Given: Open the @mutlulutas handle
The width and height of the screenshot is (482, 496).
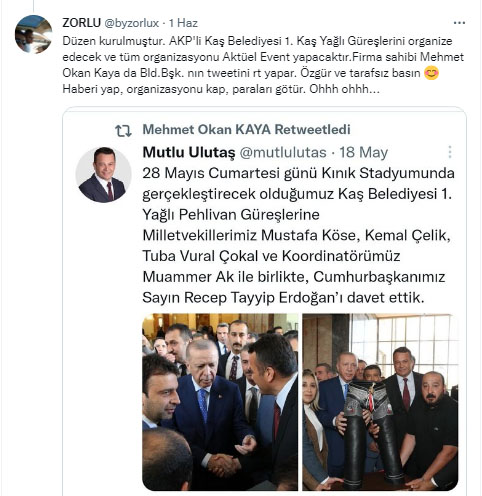Looking at the screenshot, I should 283,152.
